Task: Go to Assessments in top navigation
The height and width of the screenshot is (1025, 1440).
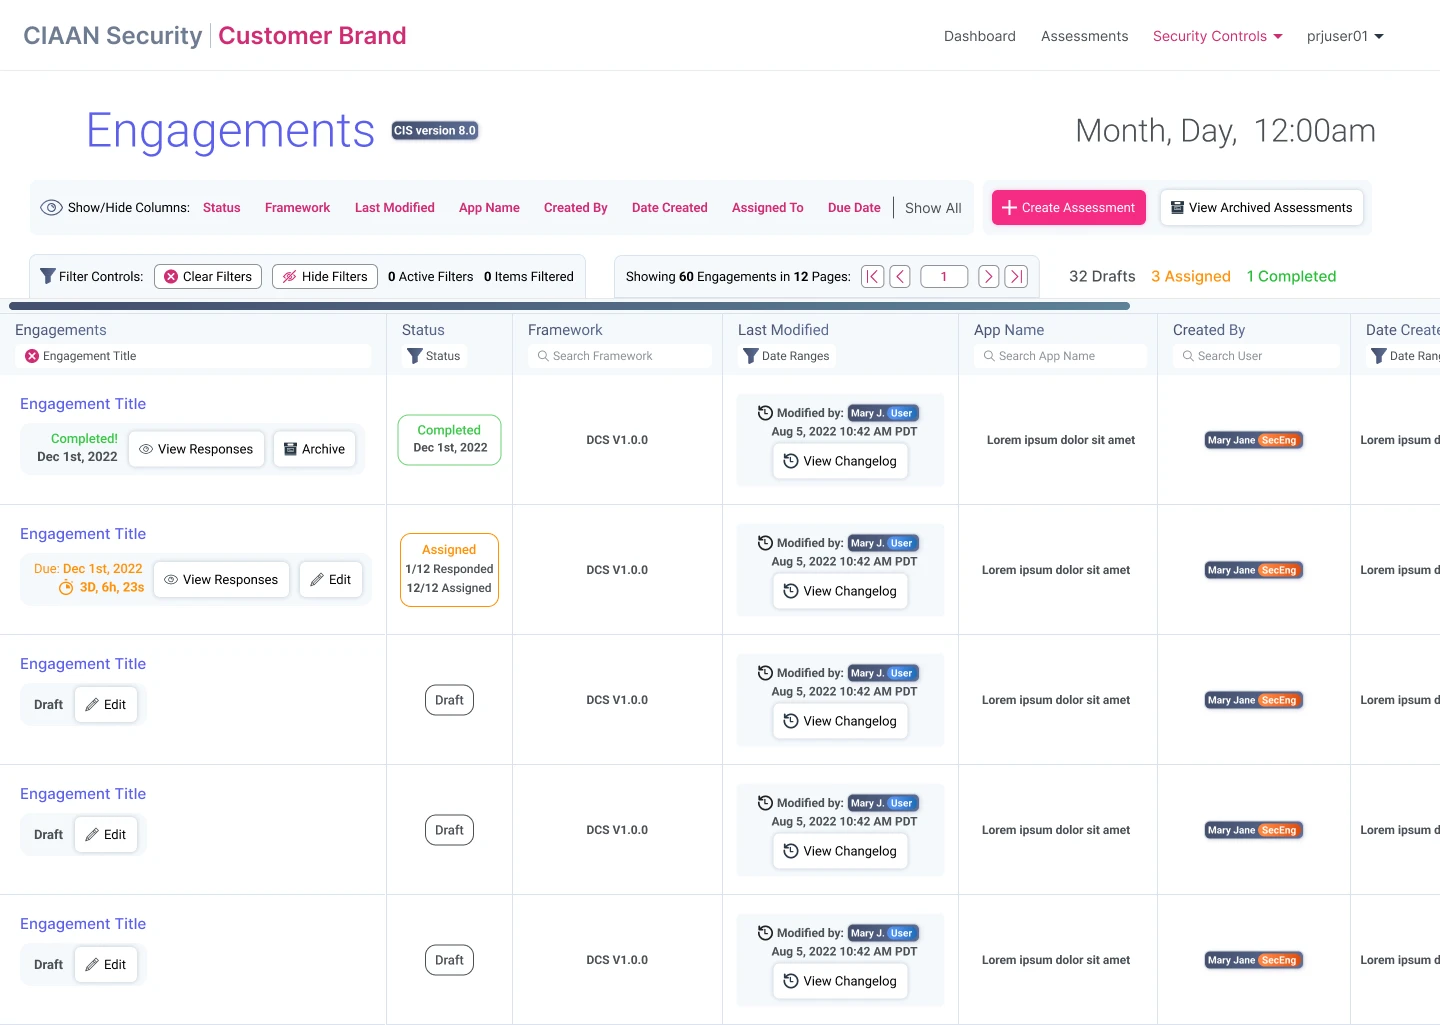Action: pyautogui.click(x=1084, y=36)
